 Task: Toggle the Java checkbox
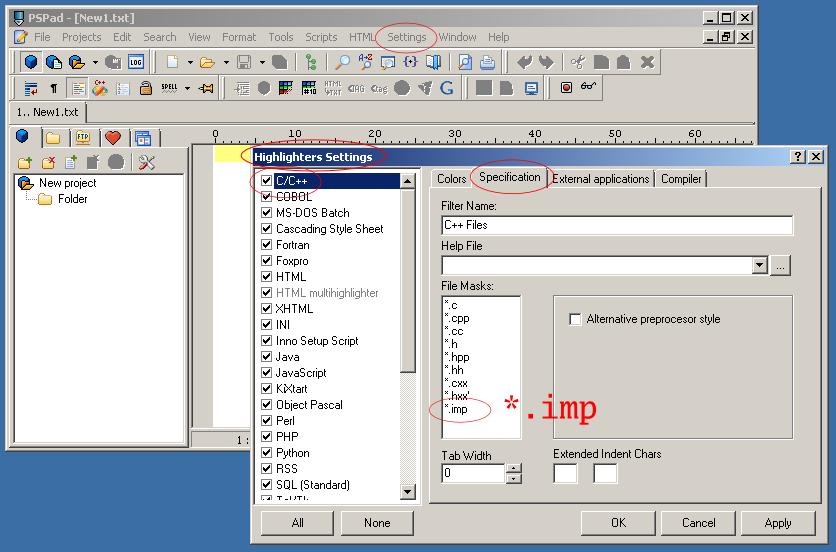click(267, 357)
